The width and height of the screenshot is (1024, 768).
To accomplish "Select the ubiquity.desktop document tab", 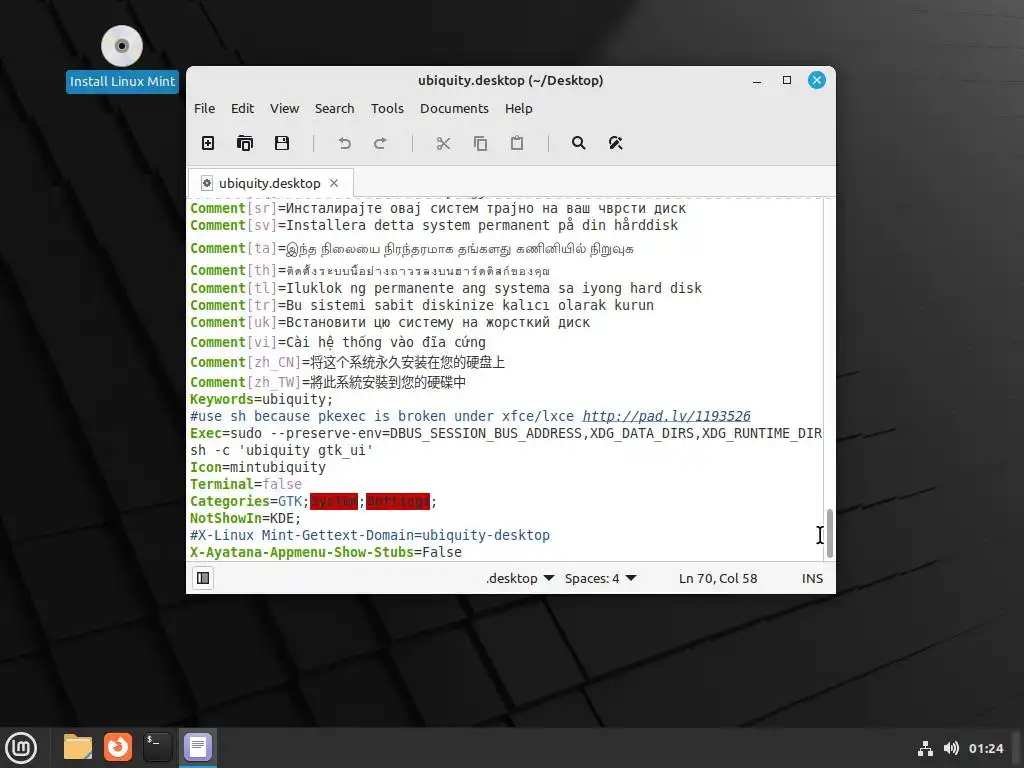I will tap(270, 184).
